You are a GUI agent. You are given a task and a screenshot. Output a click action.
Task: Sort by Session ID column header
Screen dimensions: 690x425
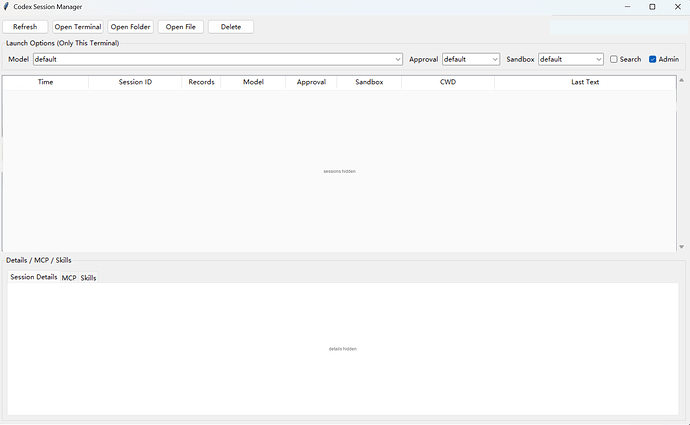pos(135,82)
